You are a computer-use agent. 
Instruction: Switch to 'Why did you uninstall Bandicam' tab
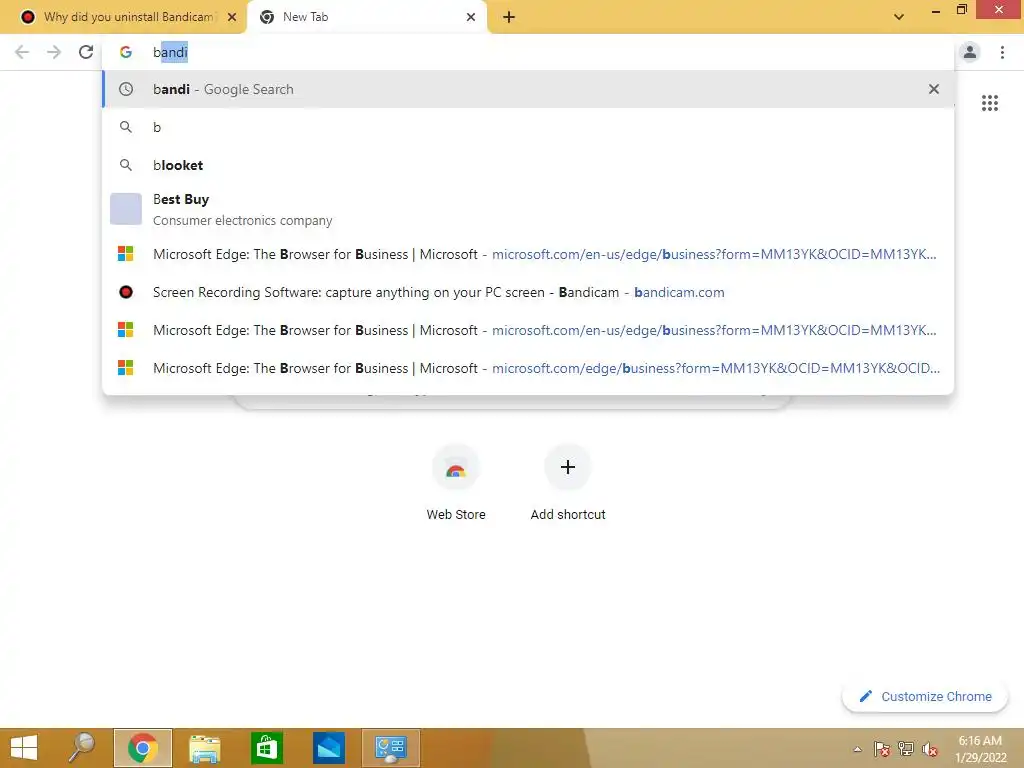pos(123,17)
